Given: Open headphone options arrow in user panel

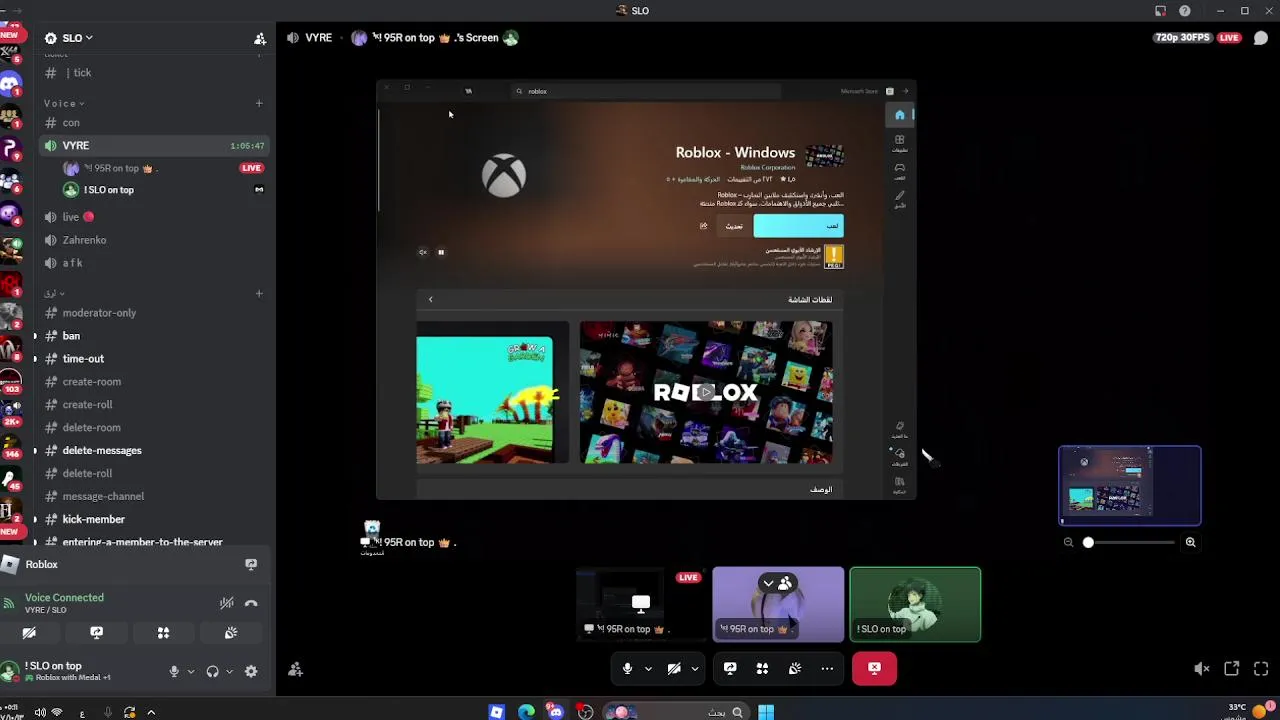Looking at the screenshot, I should coord(229,671).
